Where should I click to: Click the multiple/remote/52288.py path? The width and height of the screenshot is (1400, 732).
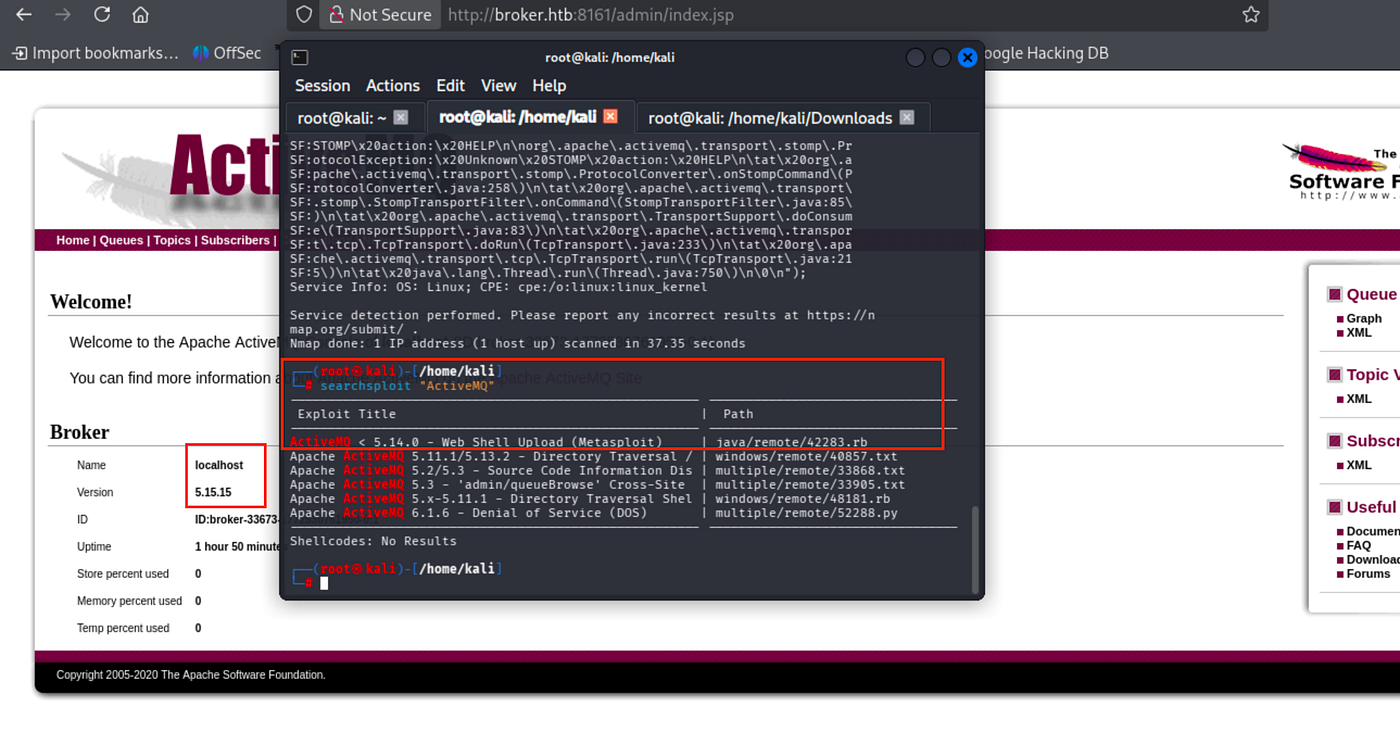pos(806,512)
